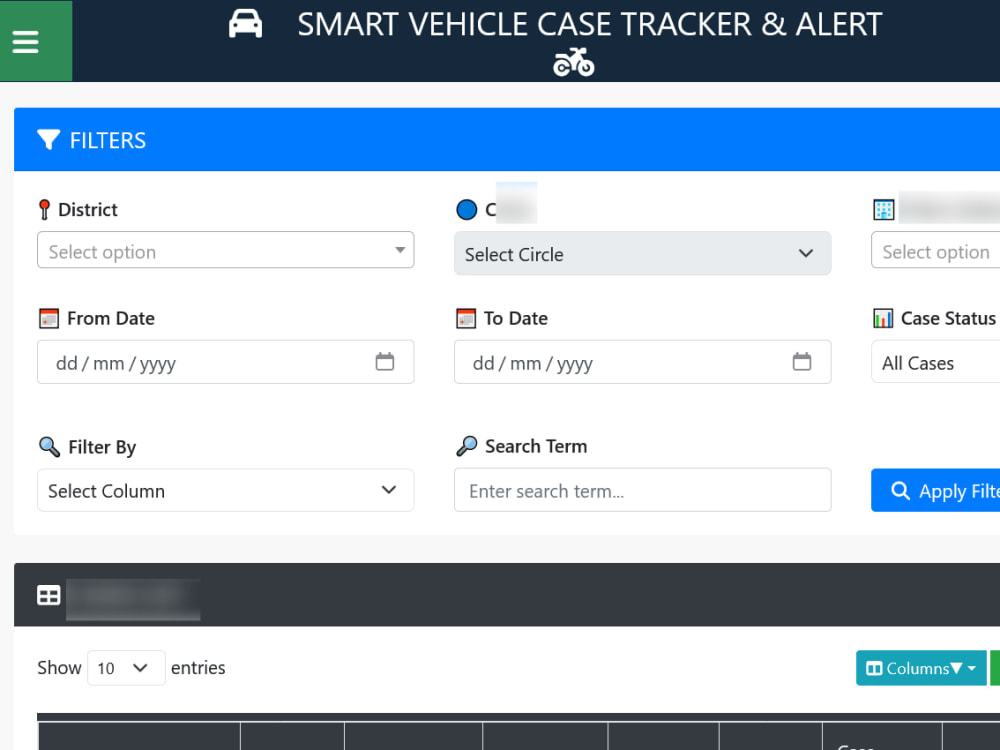Viewport: 1000px width, 750px height.
Task: Click the Search Term label
Action: pyautogui.click(x=536, y=446)
